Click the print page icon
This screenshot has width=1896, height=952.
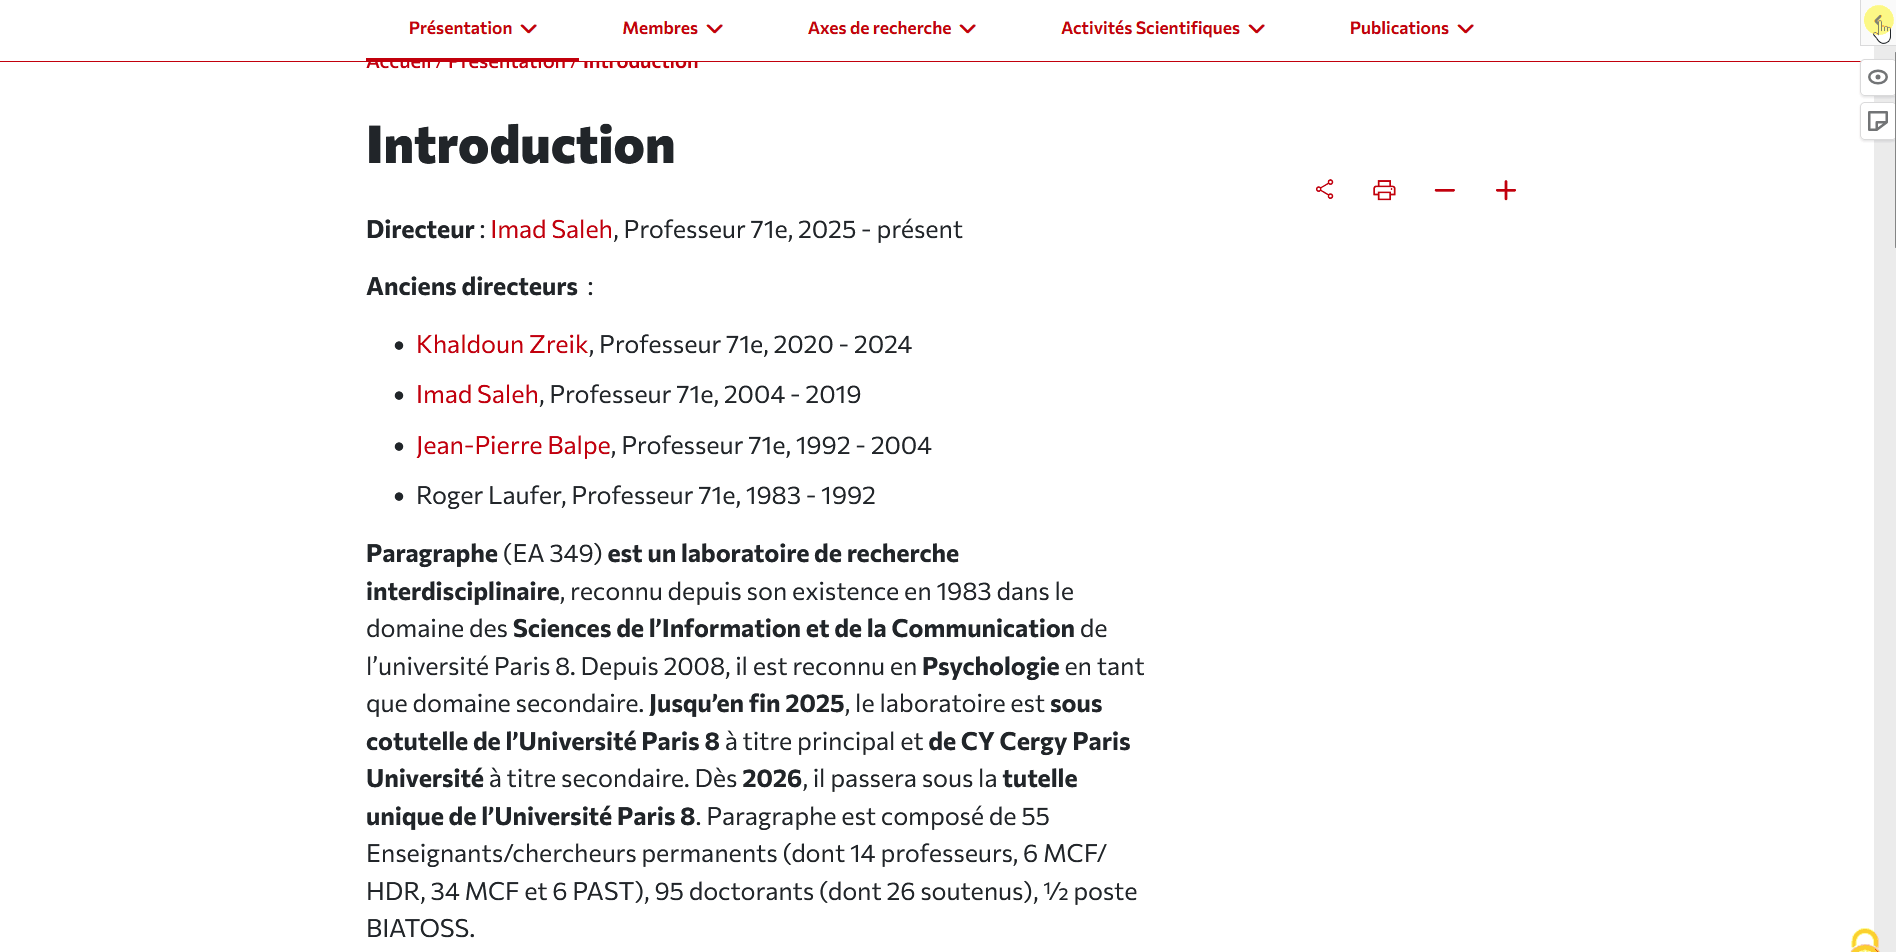click(x=1384, y=190)
